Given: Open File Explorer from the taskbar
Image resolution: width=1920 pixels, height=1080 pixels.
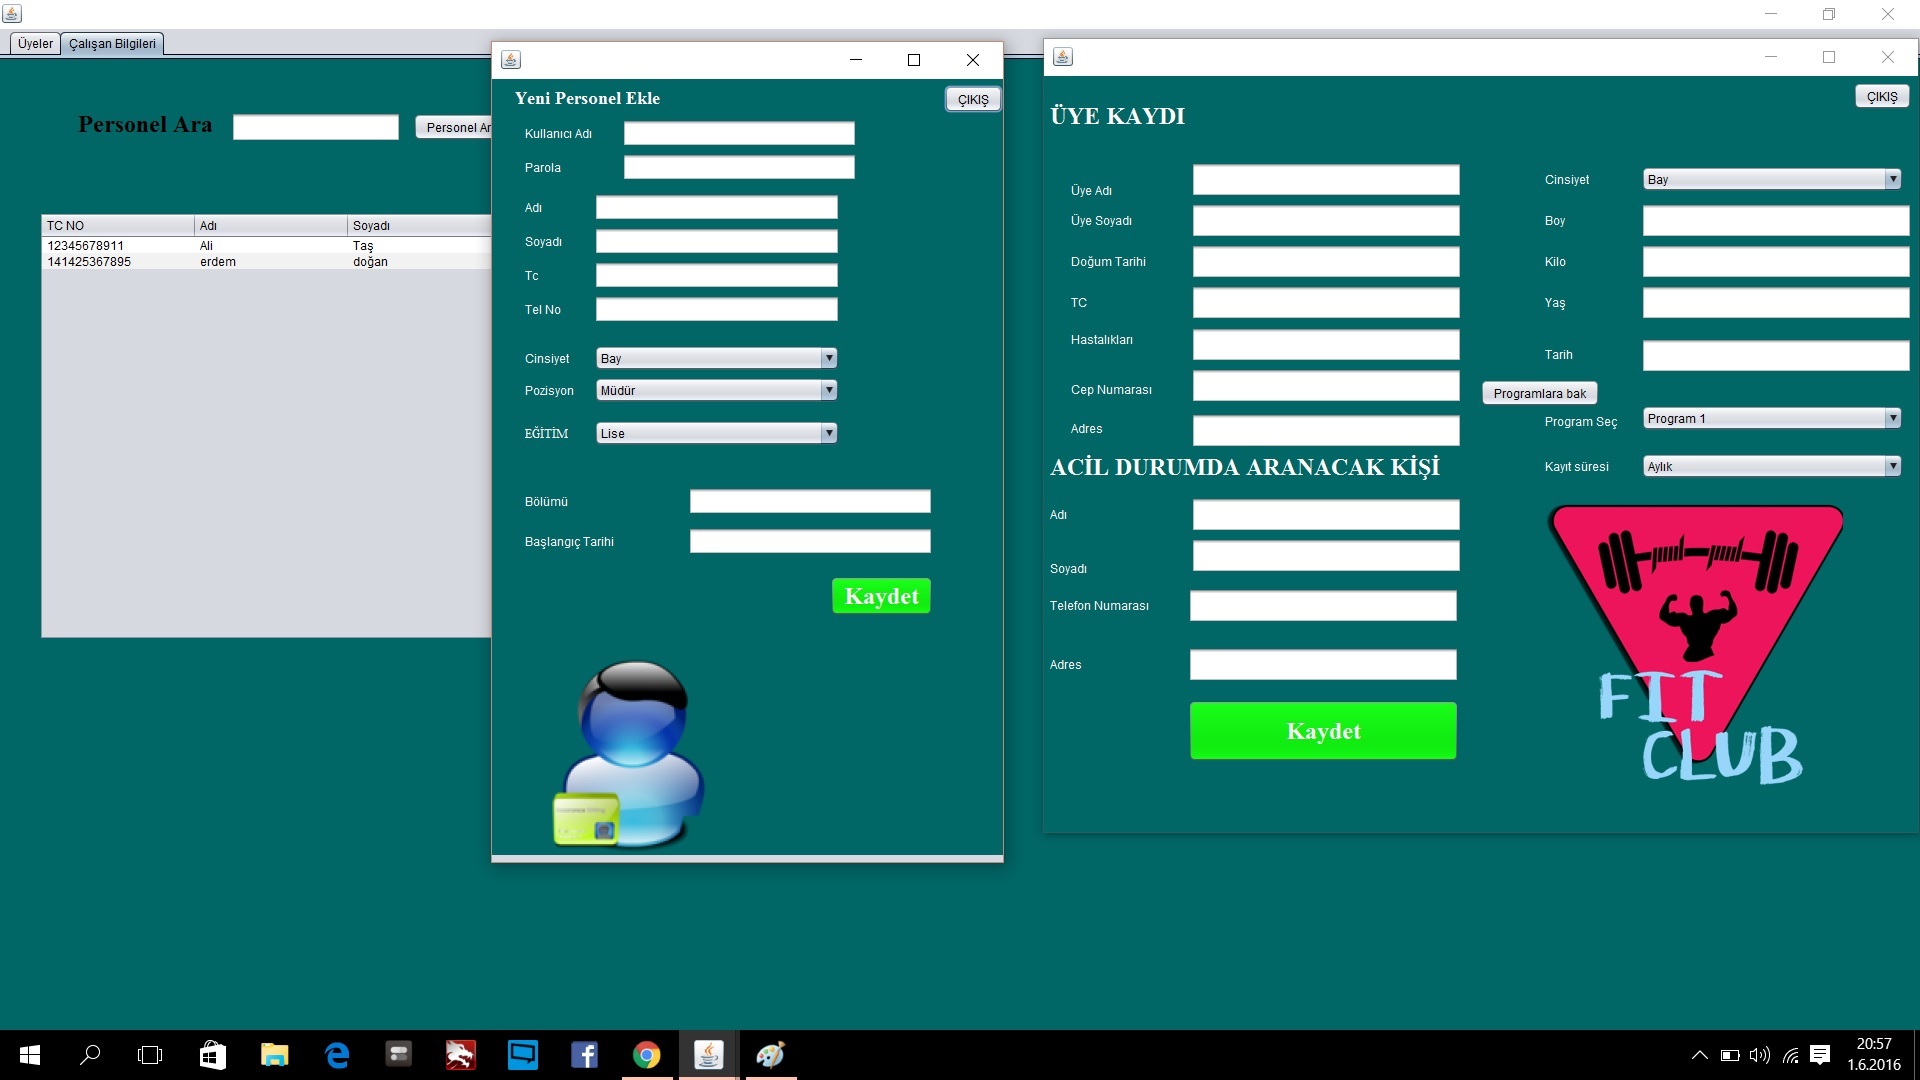Looking at the screenshot, I should click(274, 1055).
